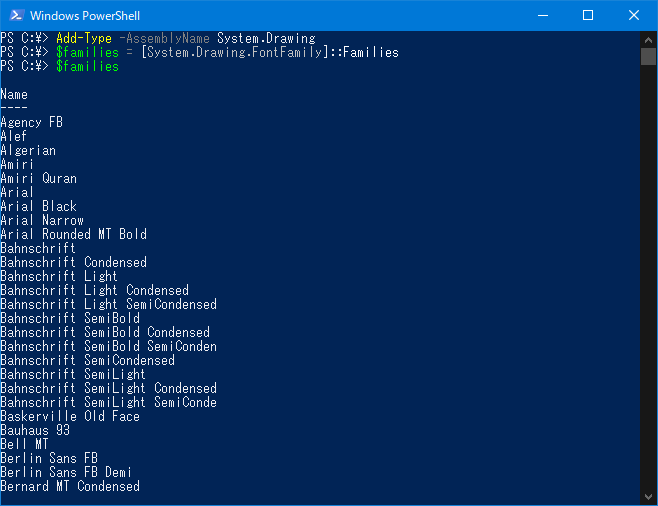
Task: Click the scrollbar down arrow
Action: pyautogui.click(x=648, y=497)
